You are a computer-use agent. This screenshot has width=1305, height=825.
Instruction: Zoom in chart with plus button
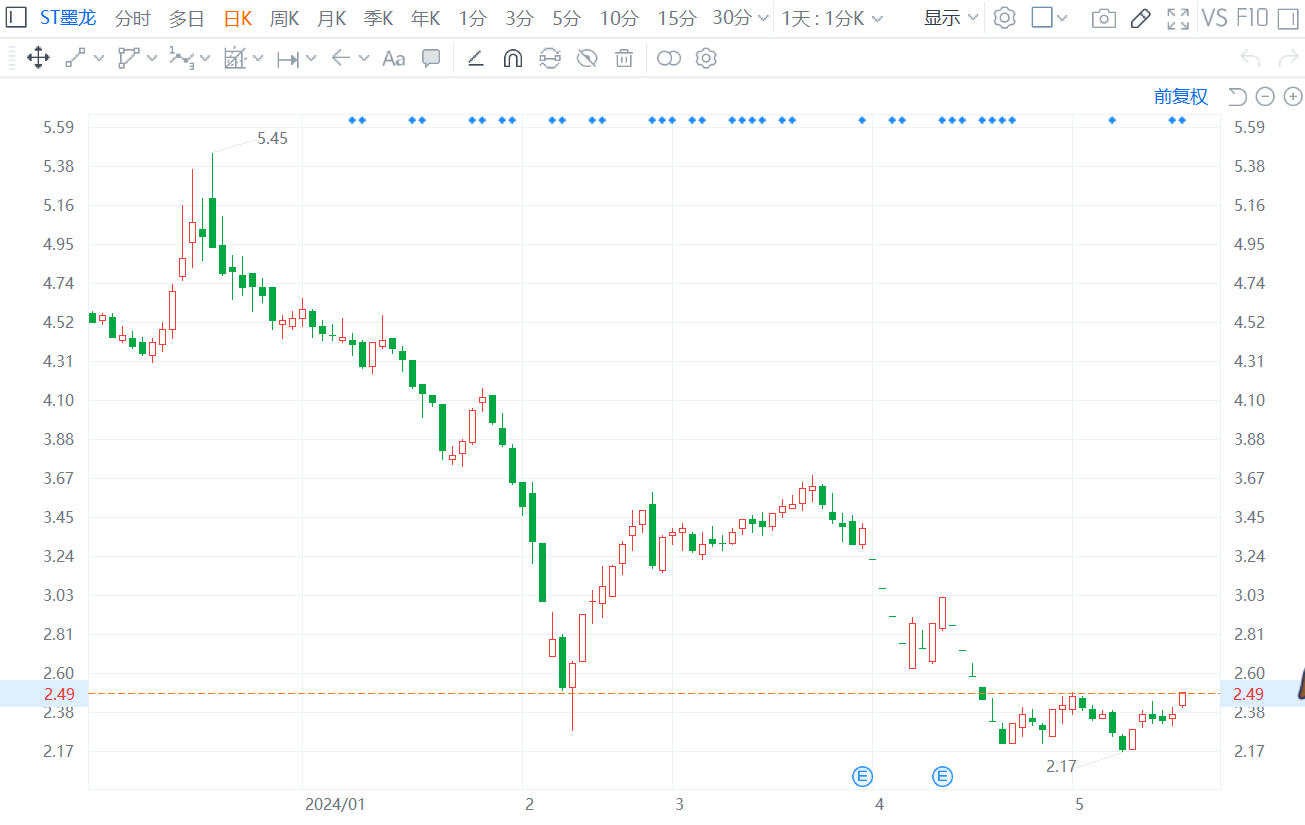tap(1293, 96)
